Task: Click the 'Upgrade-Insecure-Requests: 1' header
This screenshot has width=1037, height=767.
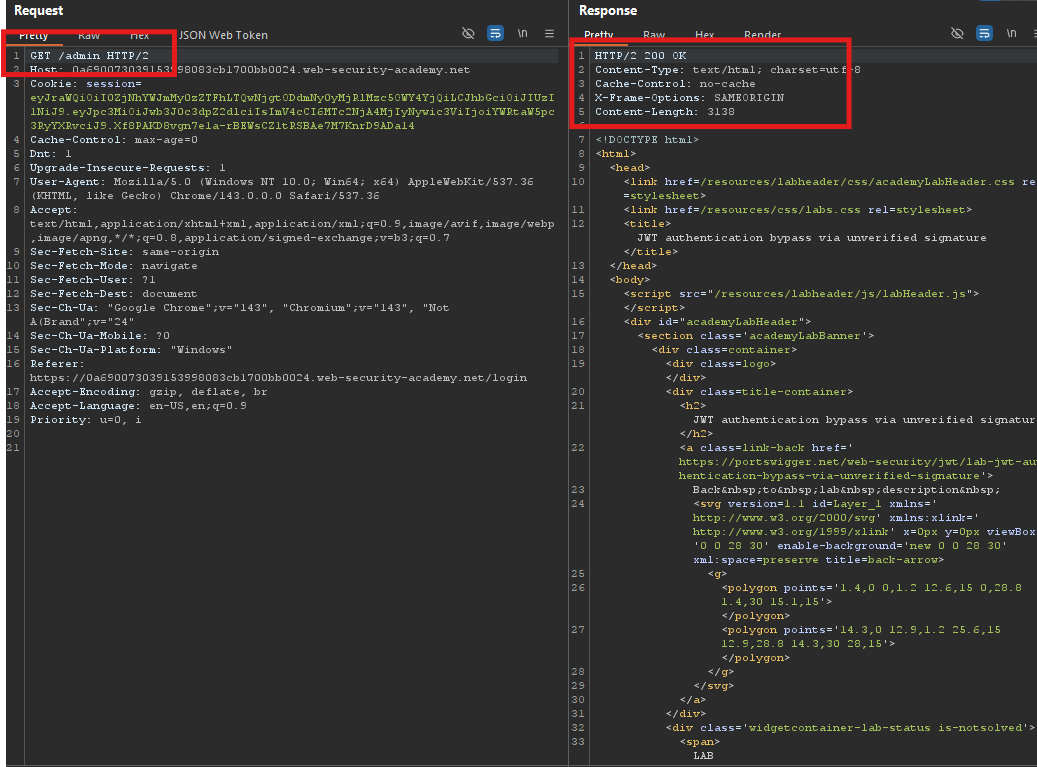Action: [x=128, y=168]
